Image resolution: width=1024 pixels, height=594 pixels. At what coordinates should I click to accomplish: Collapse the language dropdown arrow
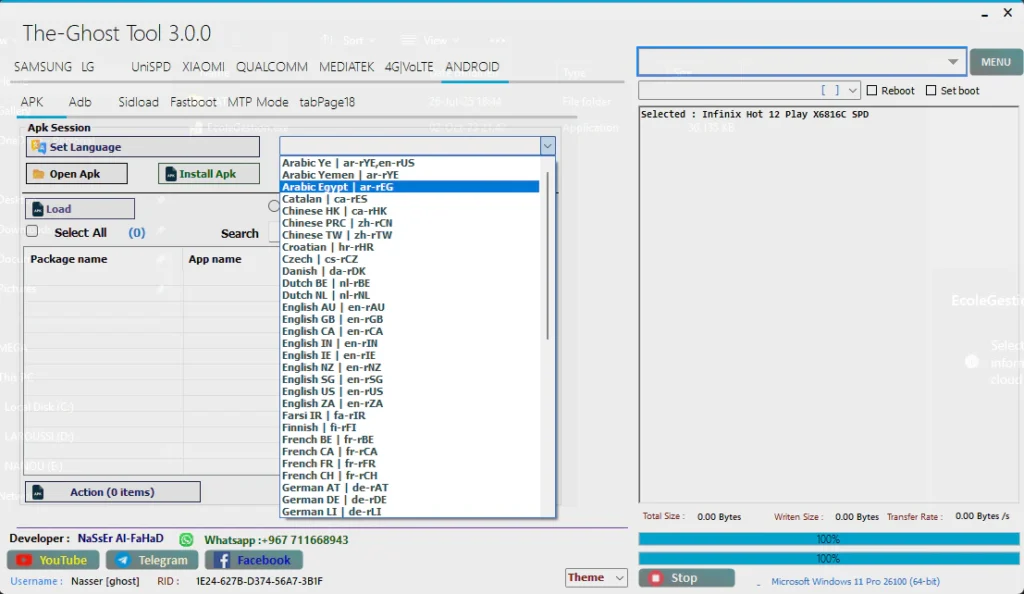pyautogui.click(x=547, y=146)
